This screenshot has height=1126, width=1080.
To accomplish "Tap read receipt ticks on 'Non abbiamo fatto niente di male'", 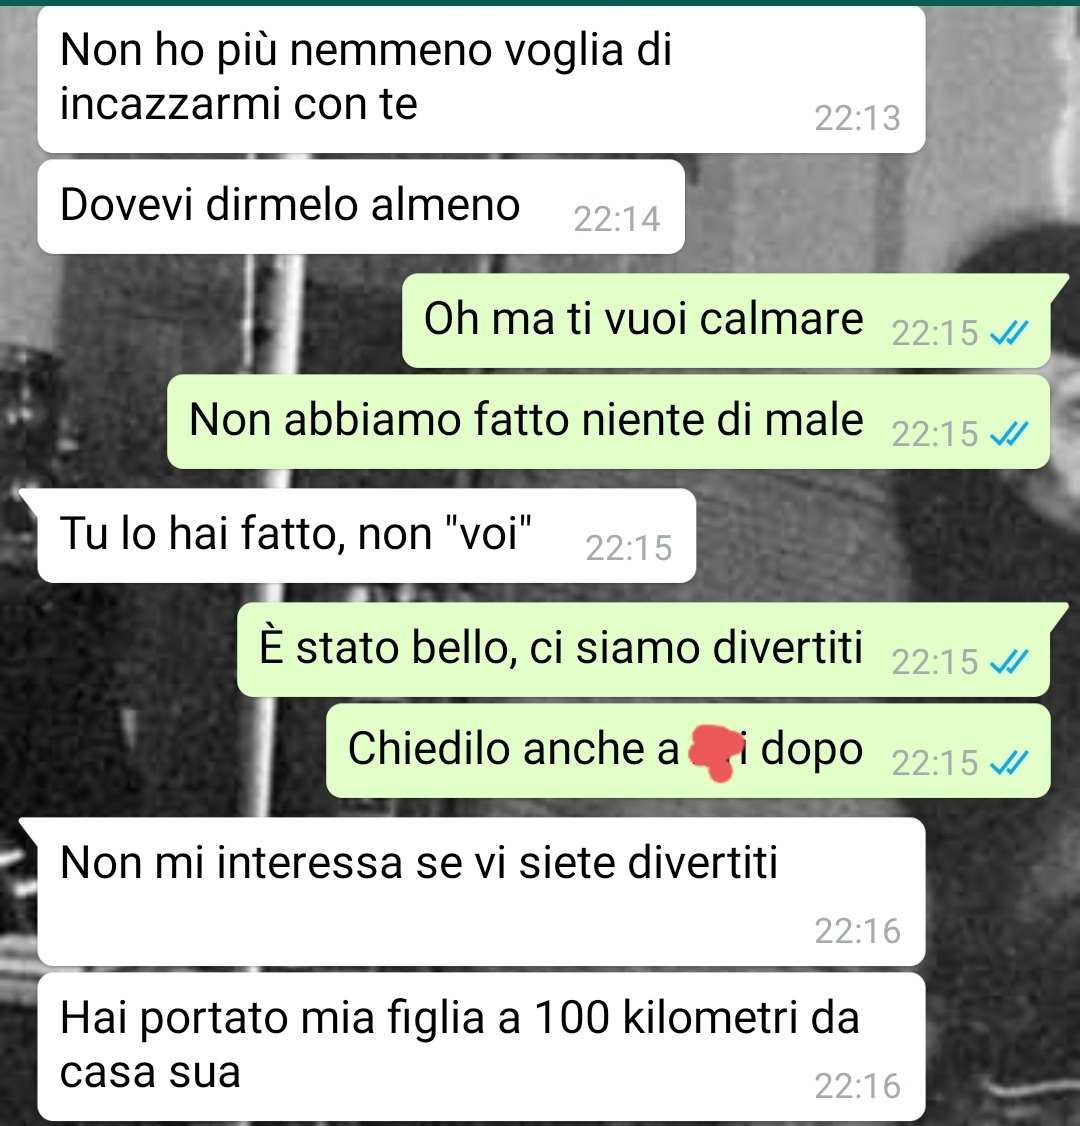I will [1010, 434].
